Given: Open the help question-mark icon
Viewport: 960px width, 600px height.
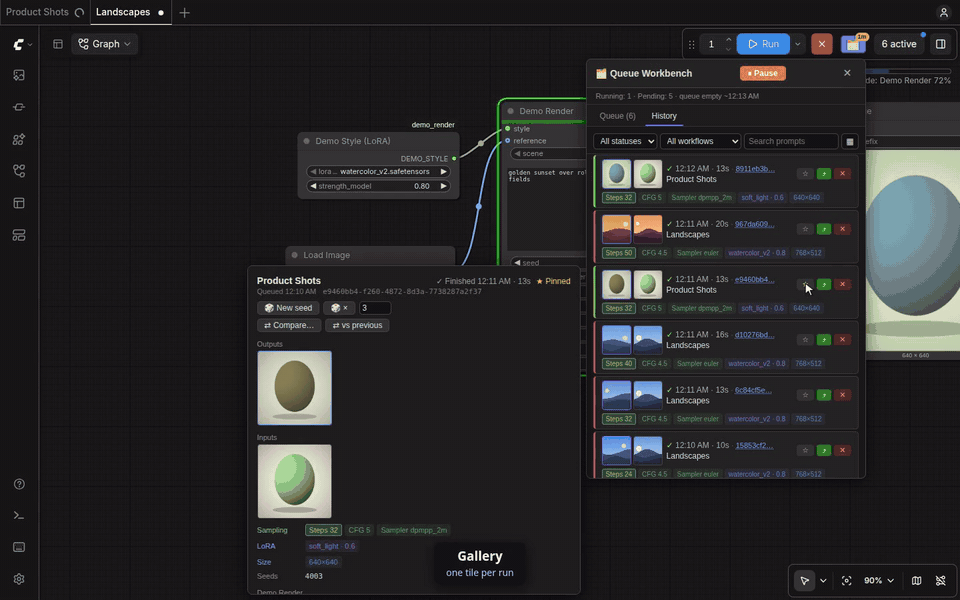Looking at the screenshot, I should point(19,484).
